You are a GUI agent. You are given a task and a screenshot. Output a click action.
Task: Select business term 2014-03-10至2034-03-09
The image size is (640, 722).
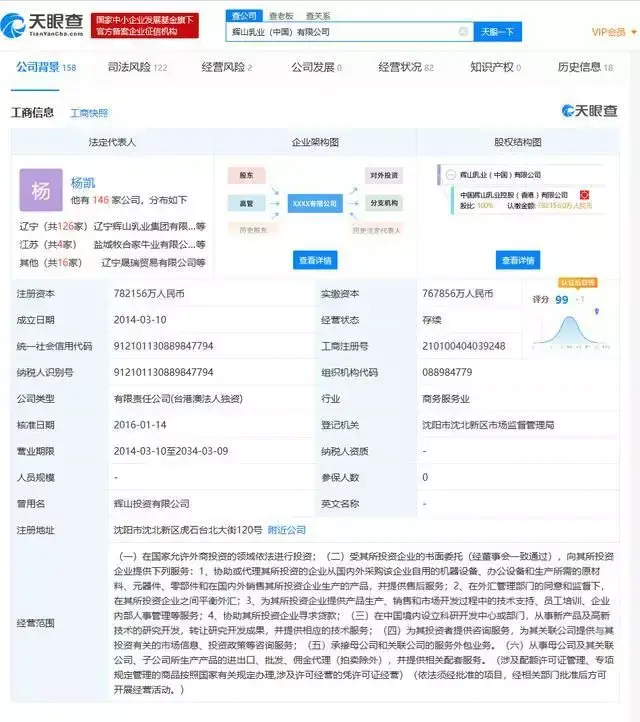[x=171, y=451]
